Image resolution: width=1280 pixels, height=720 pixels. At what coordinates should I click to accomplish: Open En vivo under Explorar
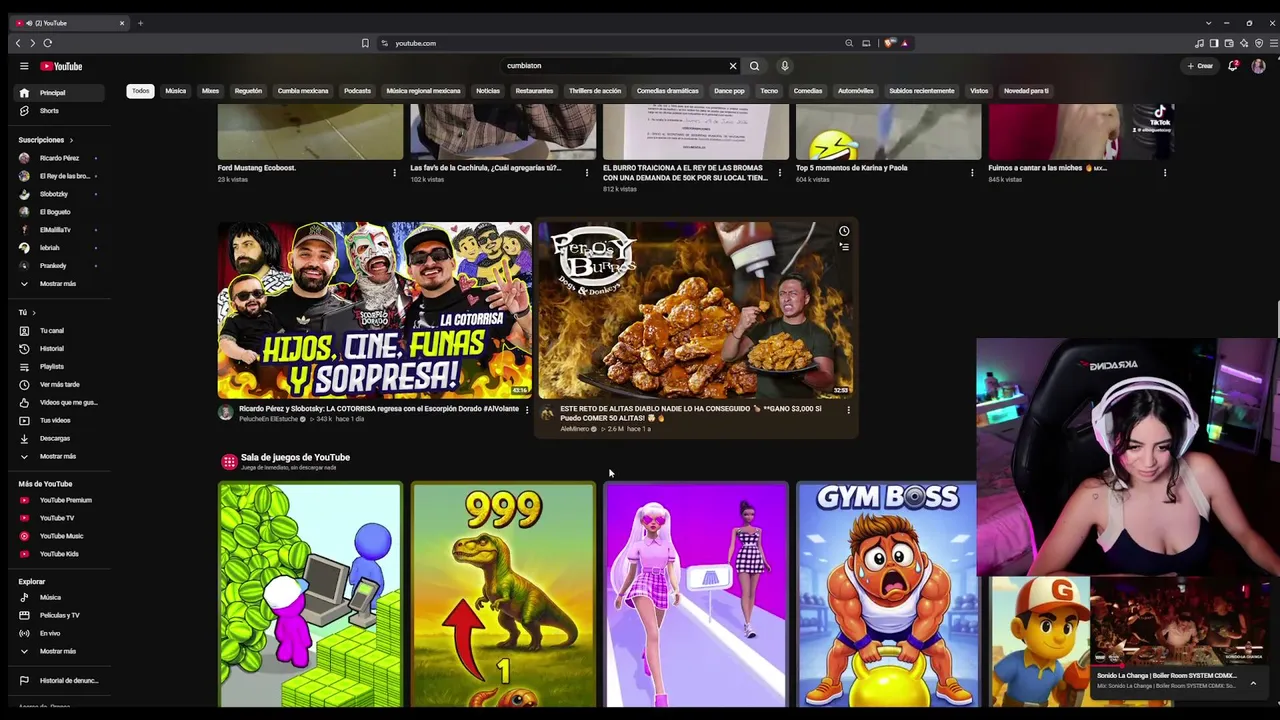pyautogui.click(x=60, y=634)
